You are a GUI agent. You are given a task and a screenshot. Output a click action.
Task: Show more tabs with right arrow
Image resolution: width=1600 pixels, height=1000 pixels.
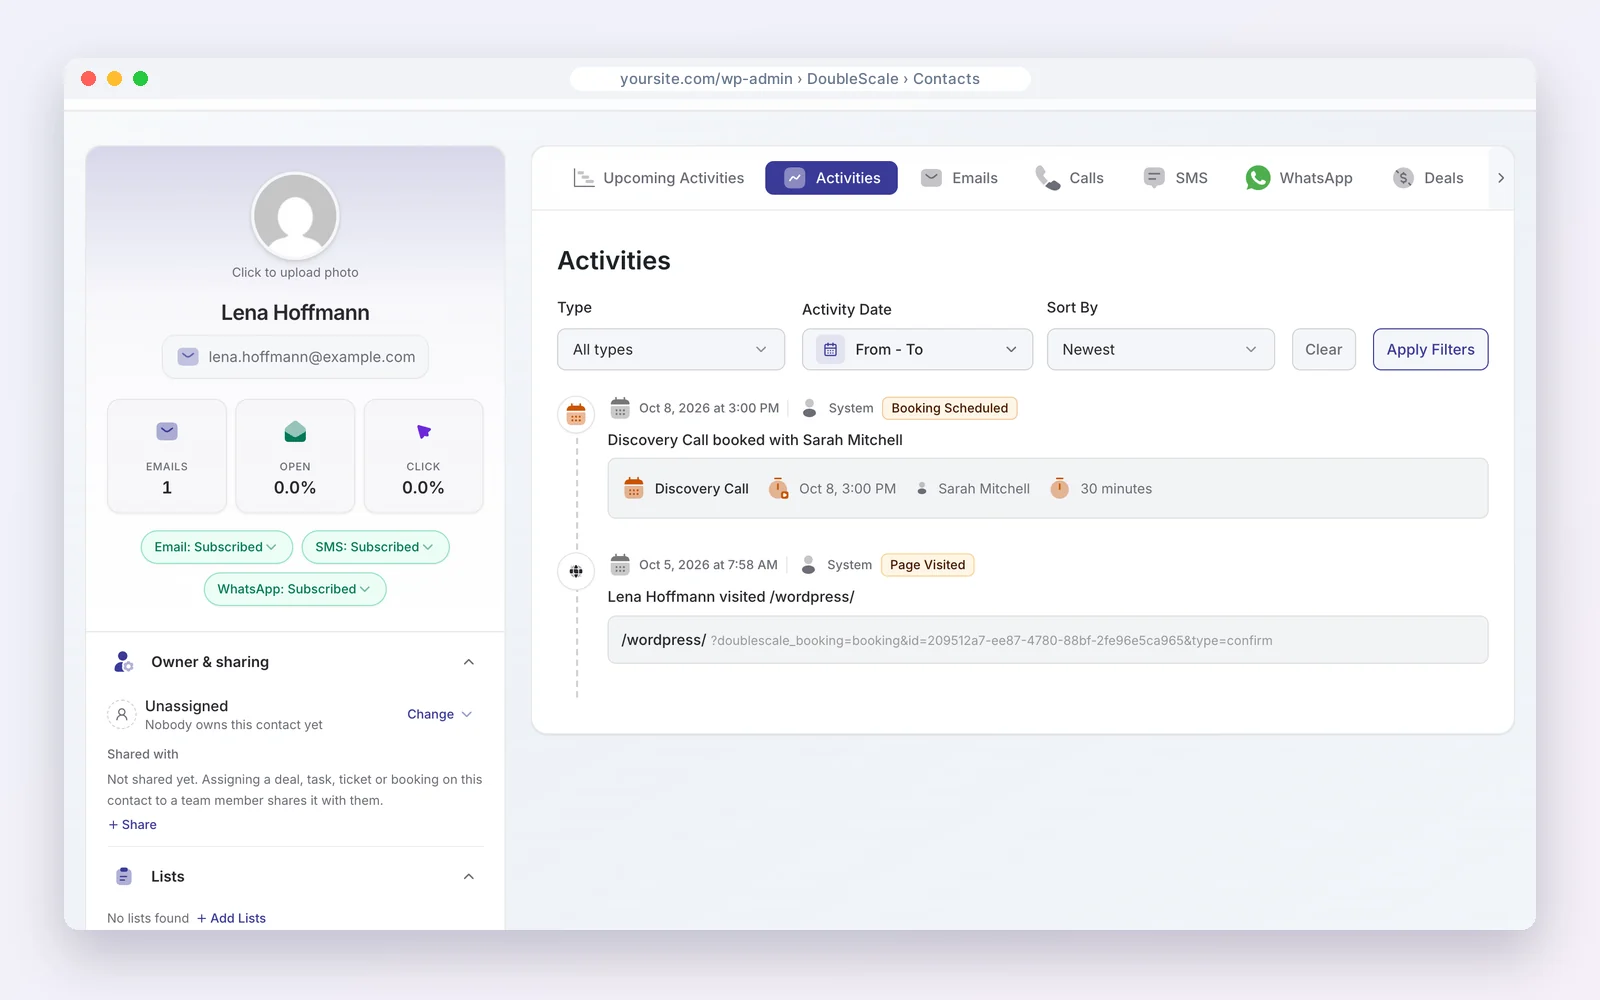pos(1501,178)
